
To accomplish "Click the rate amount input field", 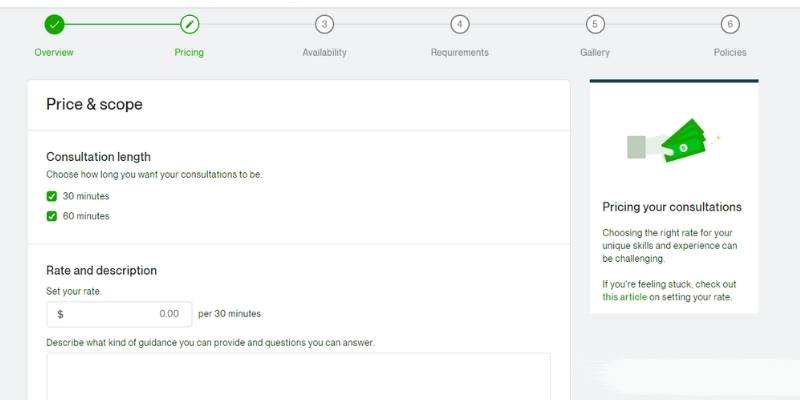I will (x=119, y=314).
